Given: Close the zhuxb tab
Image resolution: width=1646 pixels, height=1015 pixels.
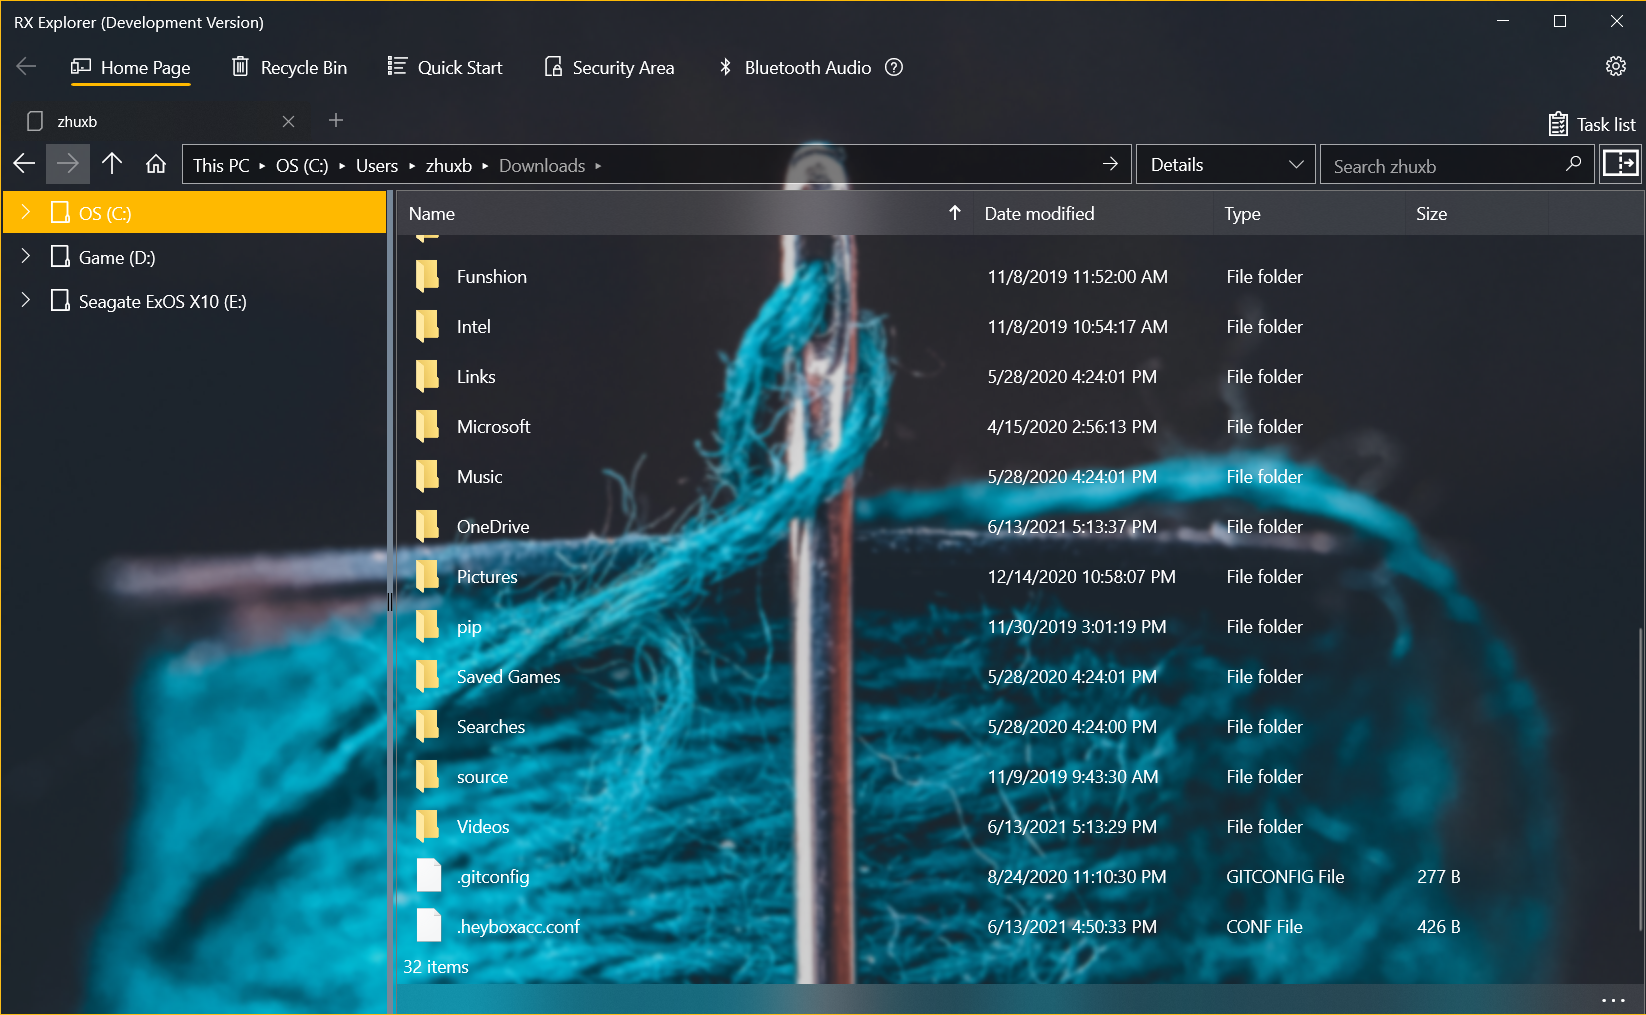Looking at the screenshot, I should 288,121.
